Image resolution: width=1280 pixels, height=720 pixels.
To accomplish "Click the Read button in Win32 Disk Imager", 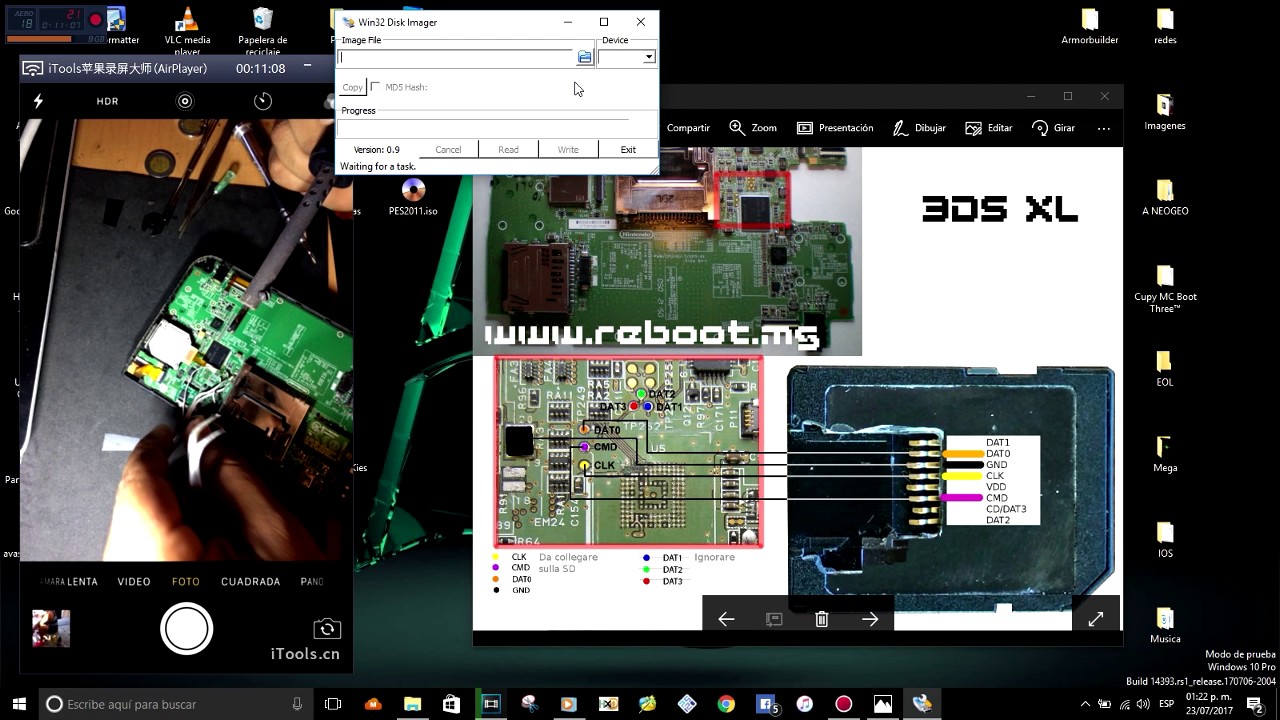I will [508, 150].
